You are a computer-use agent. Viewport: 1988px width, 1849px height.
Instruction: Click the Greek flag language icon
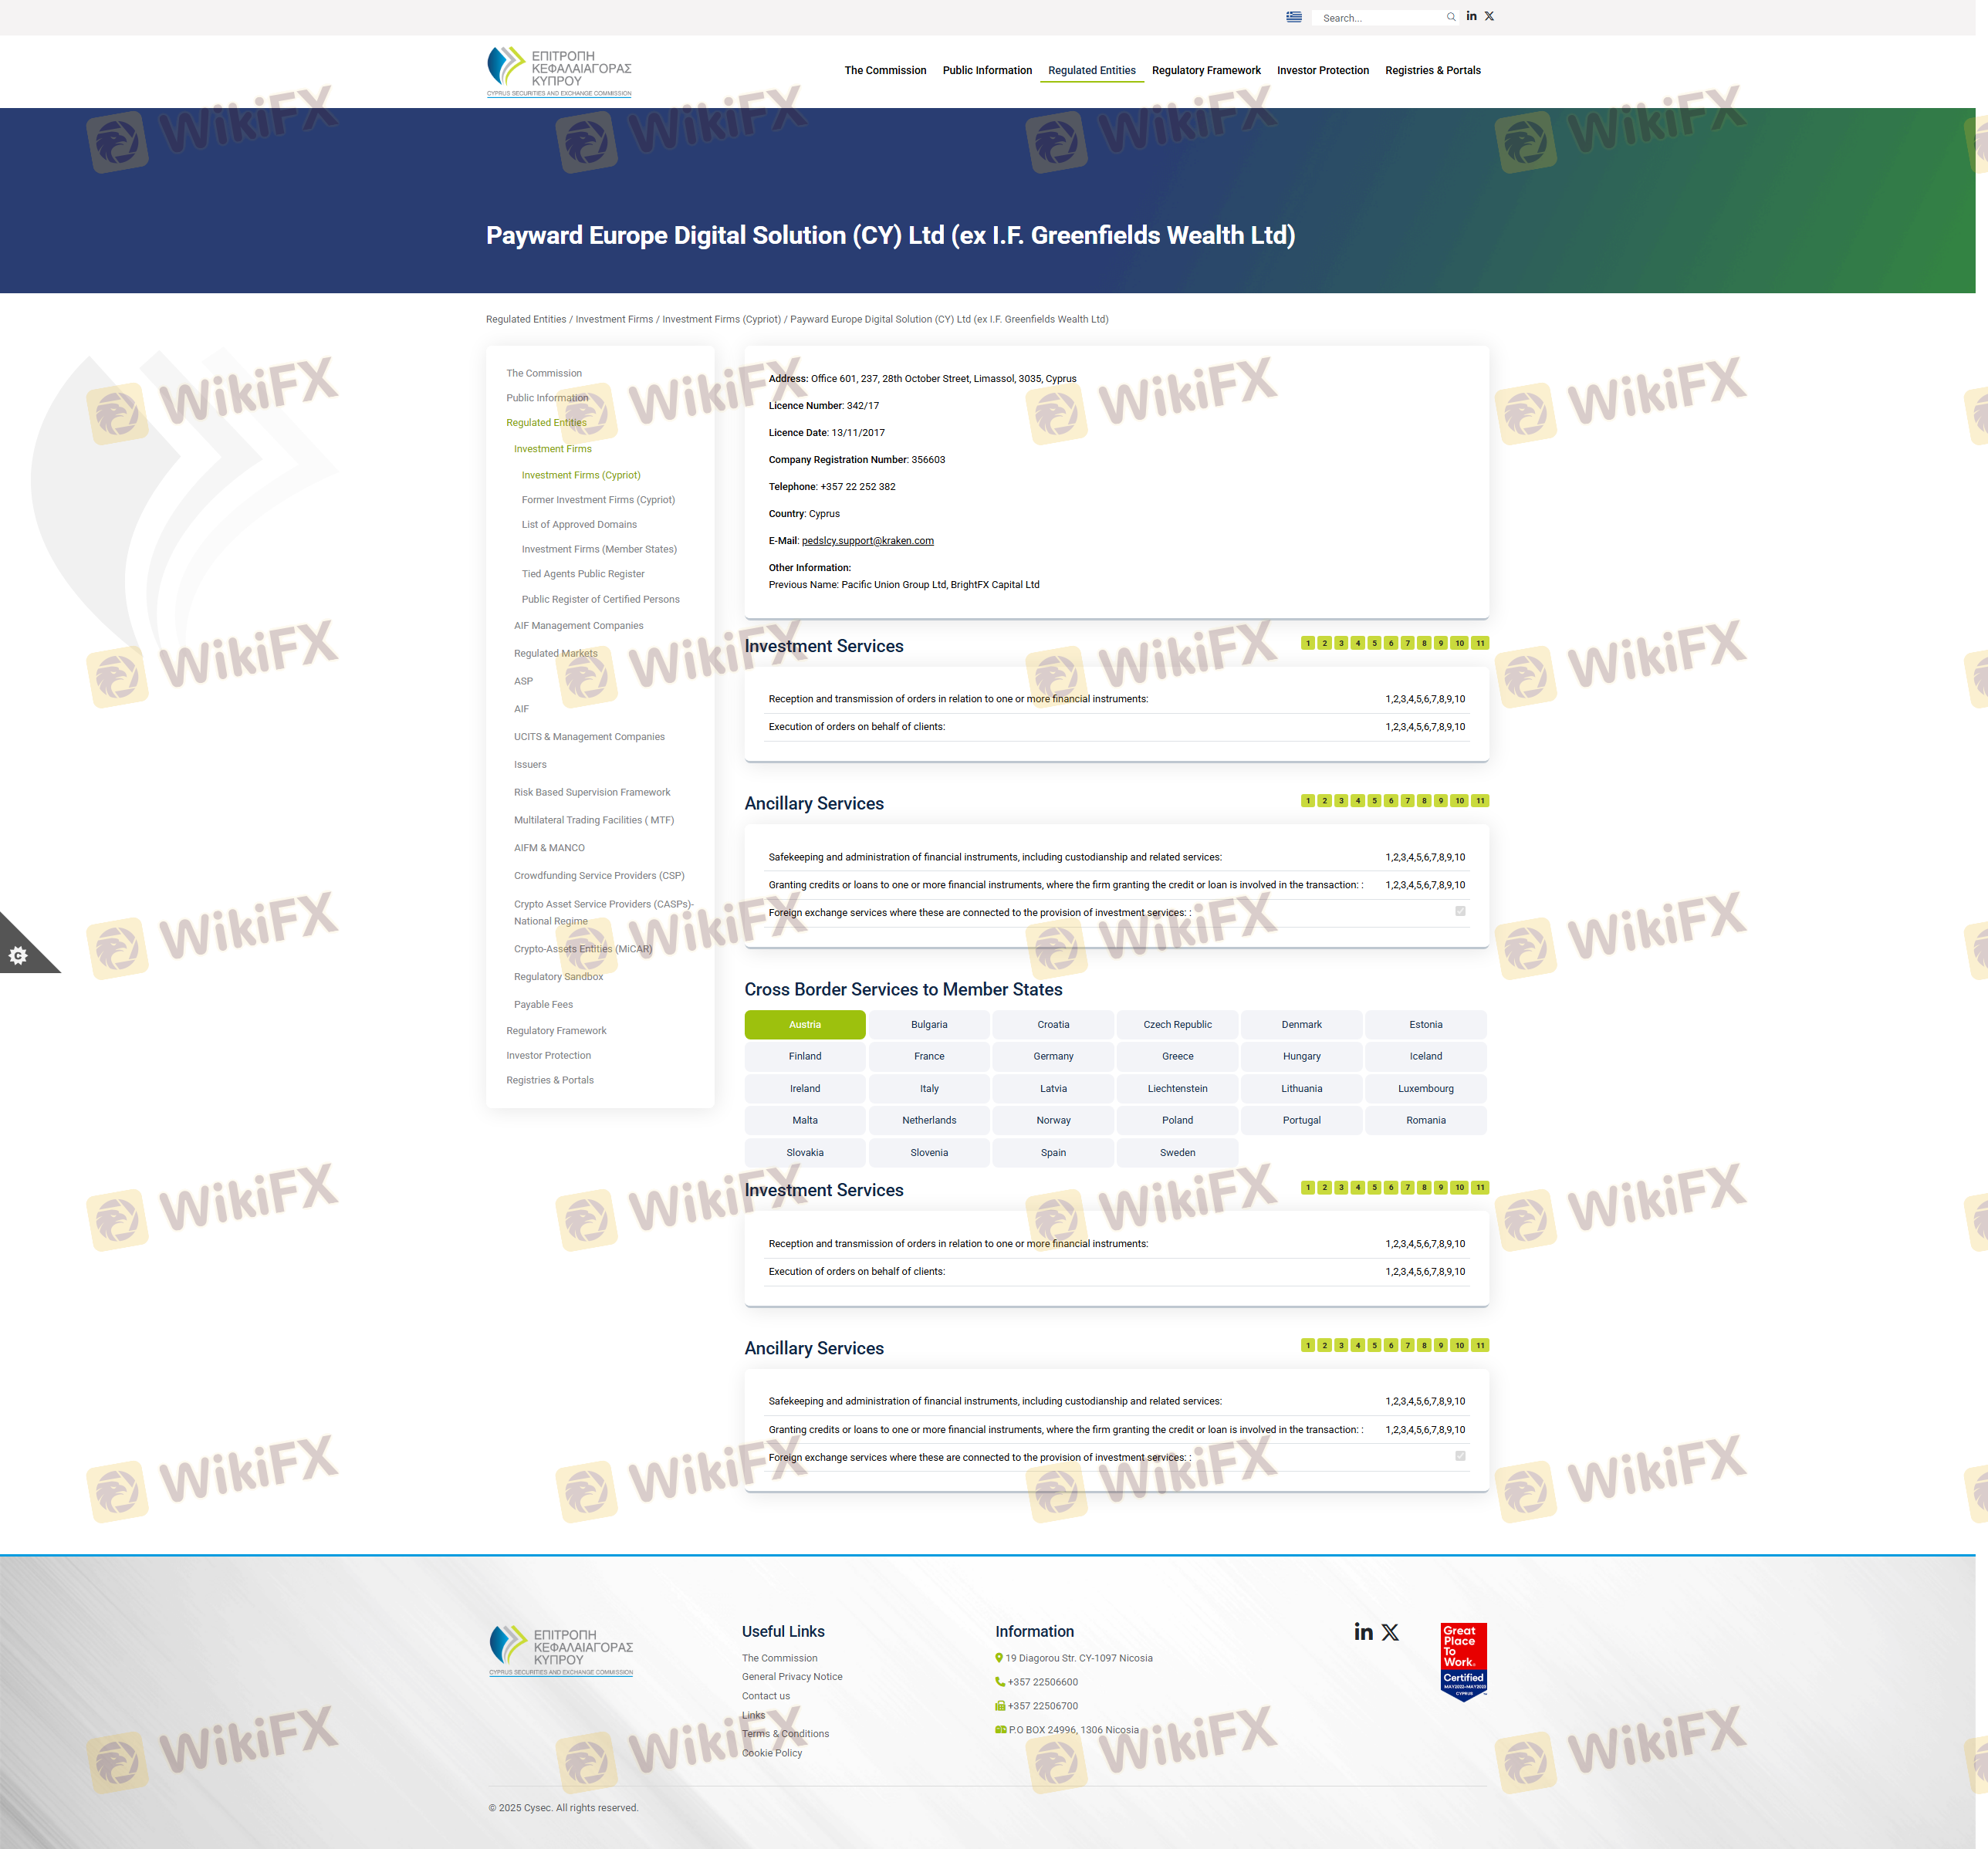coord(1293,17)
